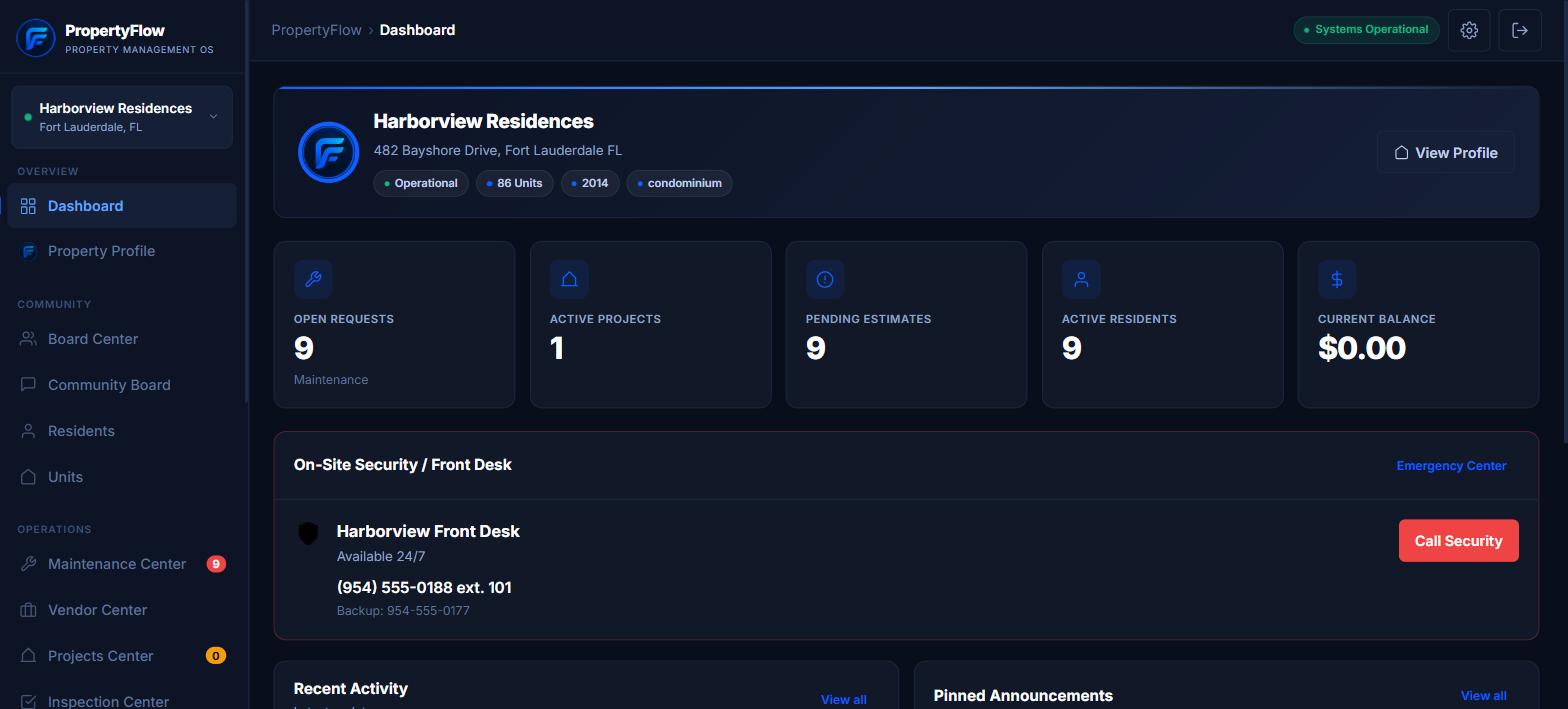
Task: Click the View Profile button
Action: [1446, 153]
